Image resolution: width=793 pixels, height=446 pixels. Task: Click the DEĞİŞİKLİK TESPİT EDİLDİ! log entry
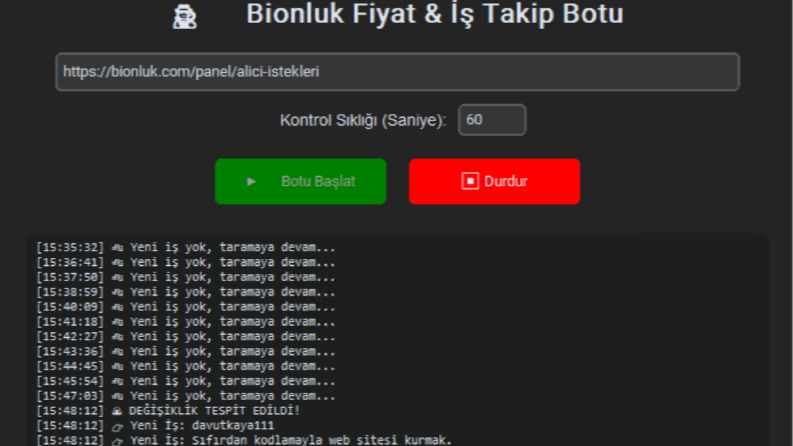[168, 411]
